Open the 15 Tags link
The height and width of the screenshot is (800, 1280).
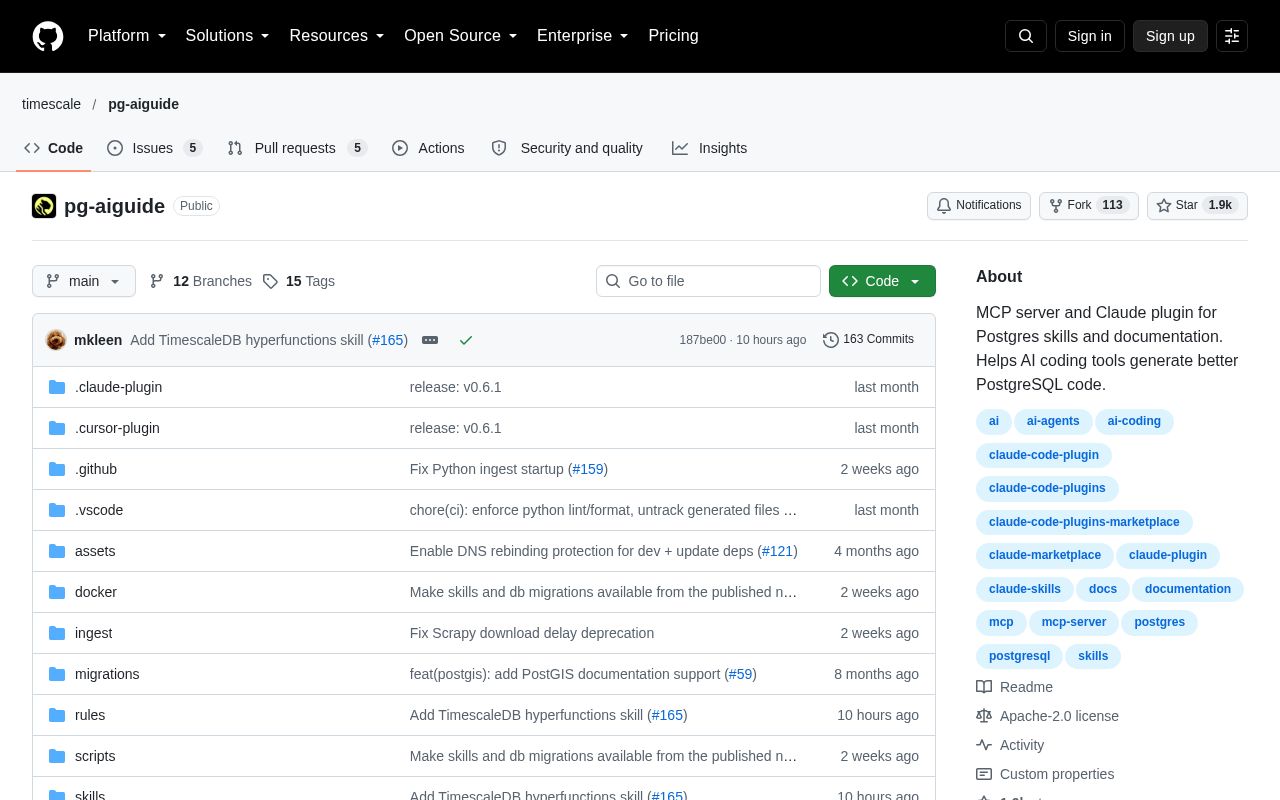pos(299,281)
